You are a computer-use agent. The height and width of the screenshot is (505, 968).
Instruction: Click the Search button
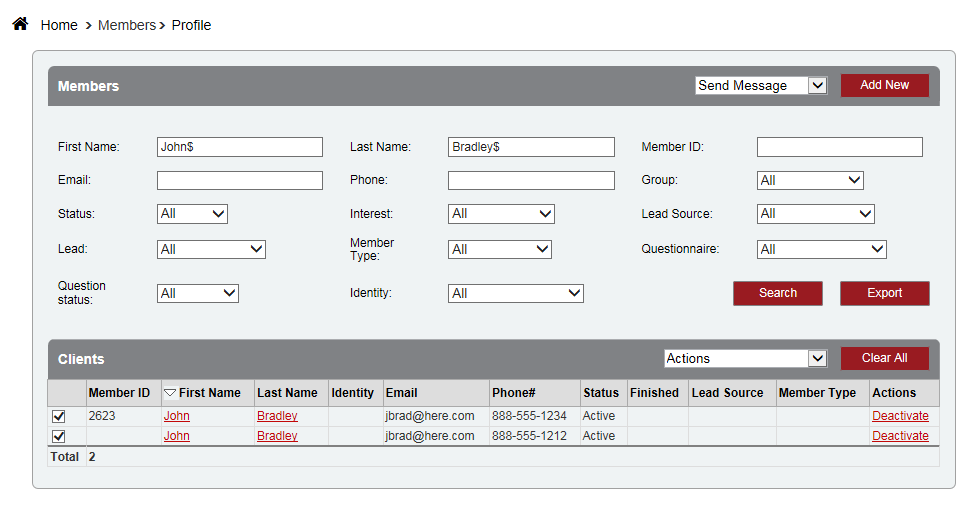pos(777,293)
